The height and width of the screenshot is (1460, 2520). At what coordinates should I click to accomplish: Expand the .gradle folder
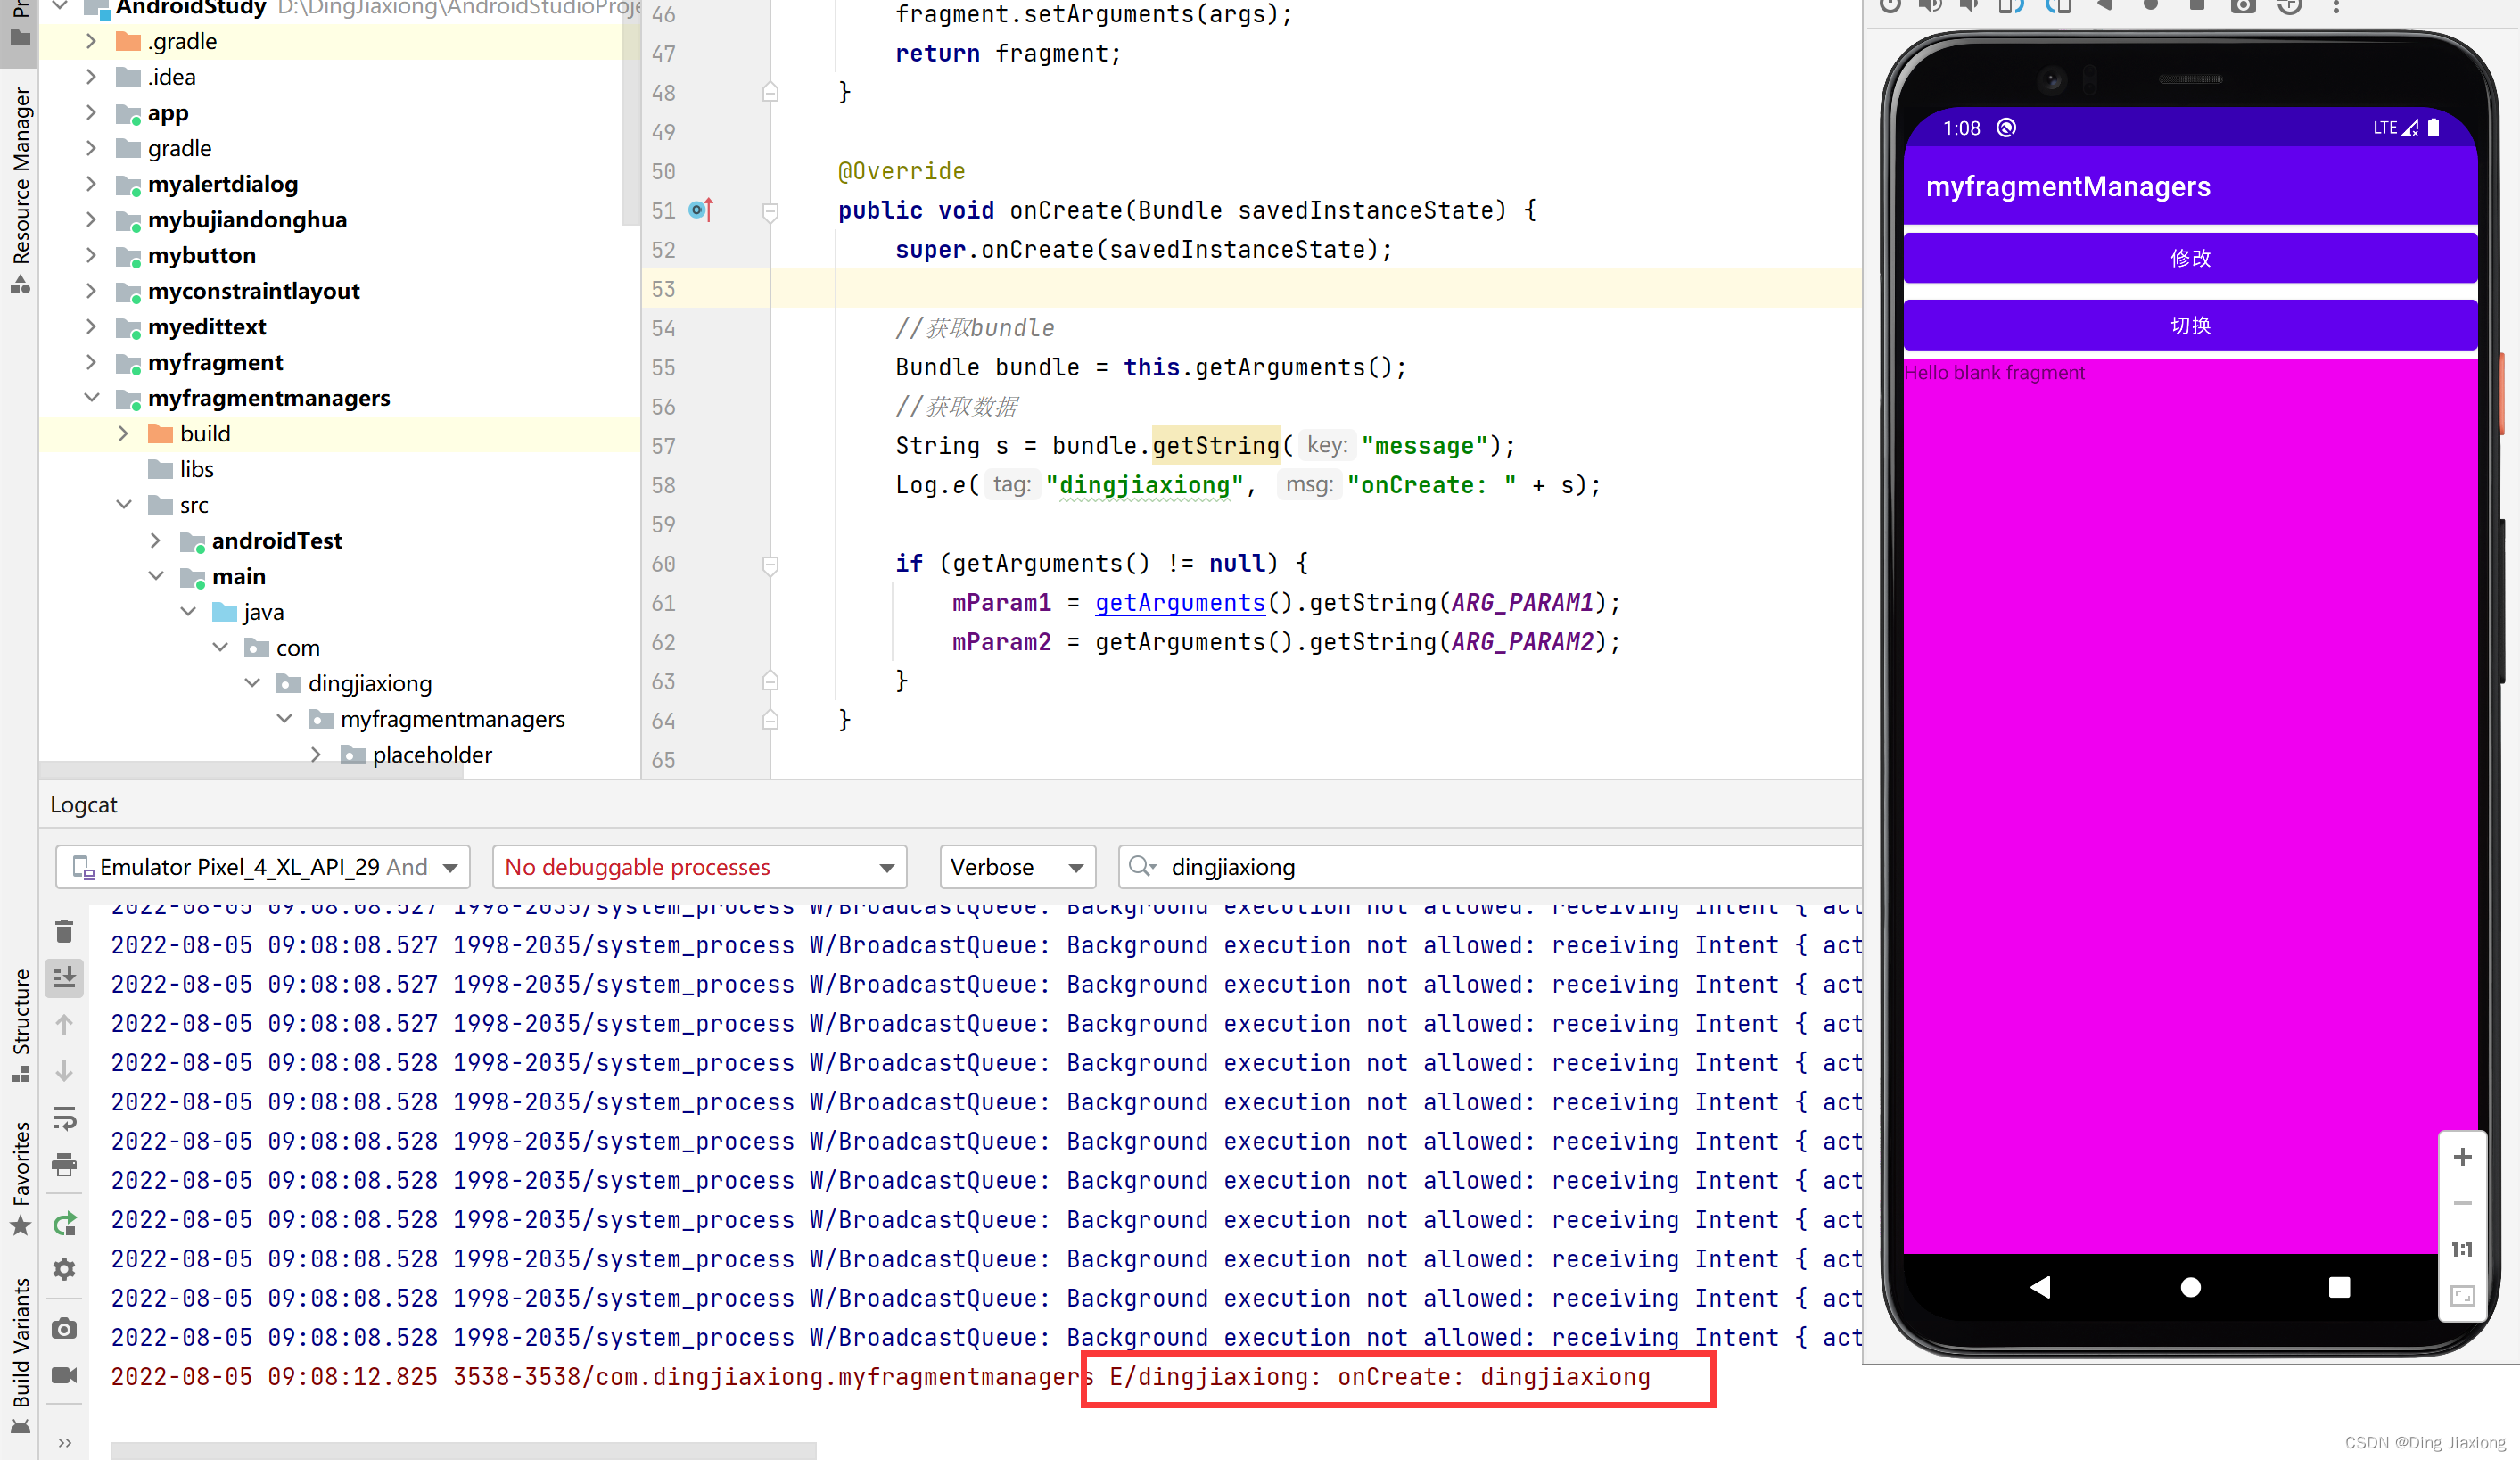coord(91,41)
